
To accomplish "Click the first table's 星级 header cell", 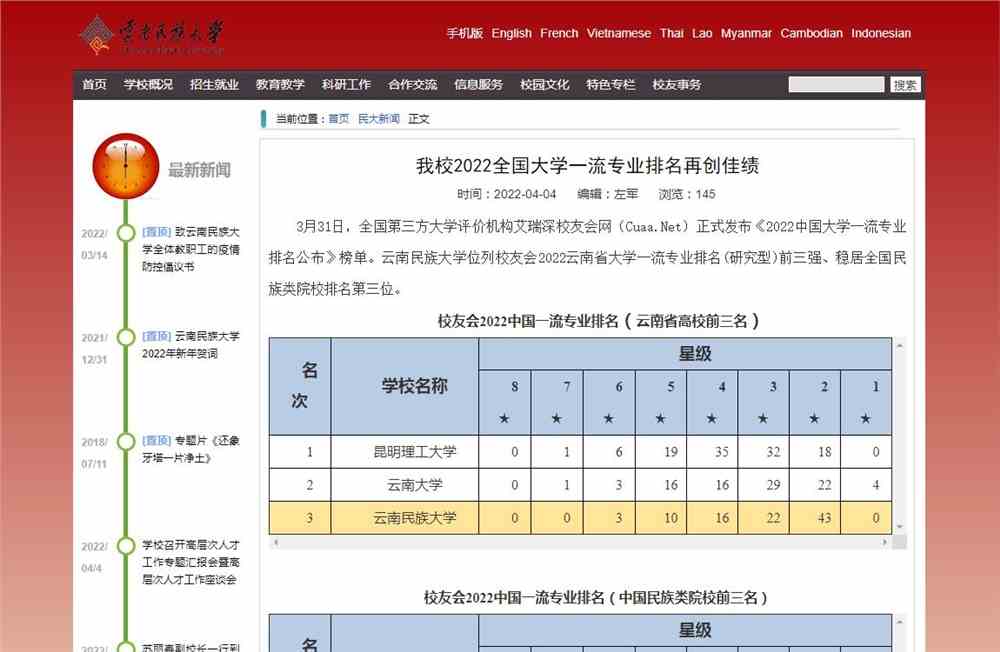I will point(685,353).
